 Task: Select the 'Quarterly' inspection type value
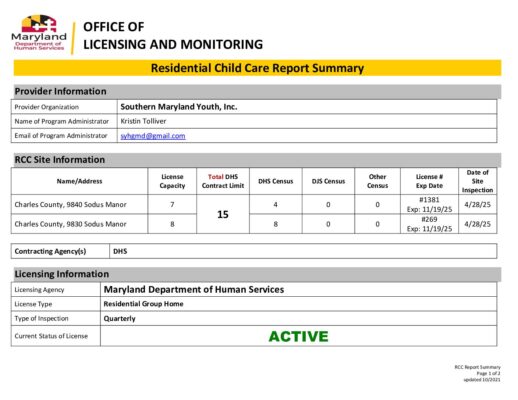[x=119, y=319]
